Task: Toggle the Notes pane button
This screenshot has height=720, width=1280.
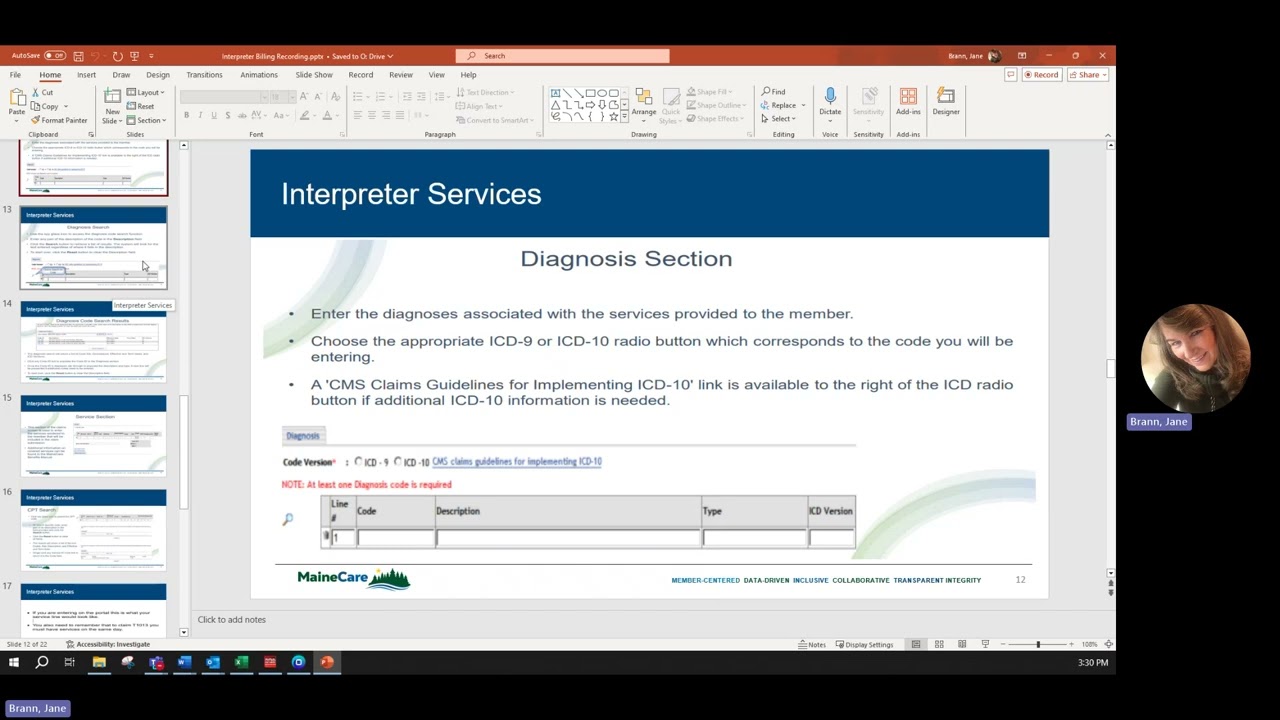Action: [812, 644]
